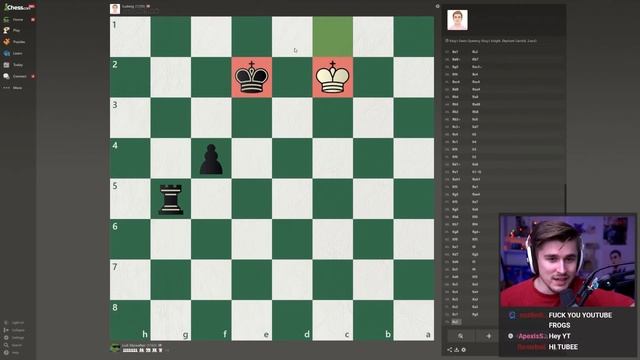Open the board settings gear above the board

438,6
